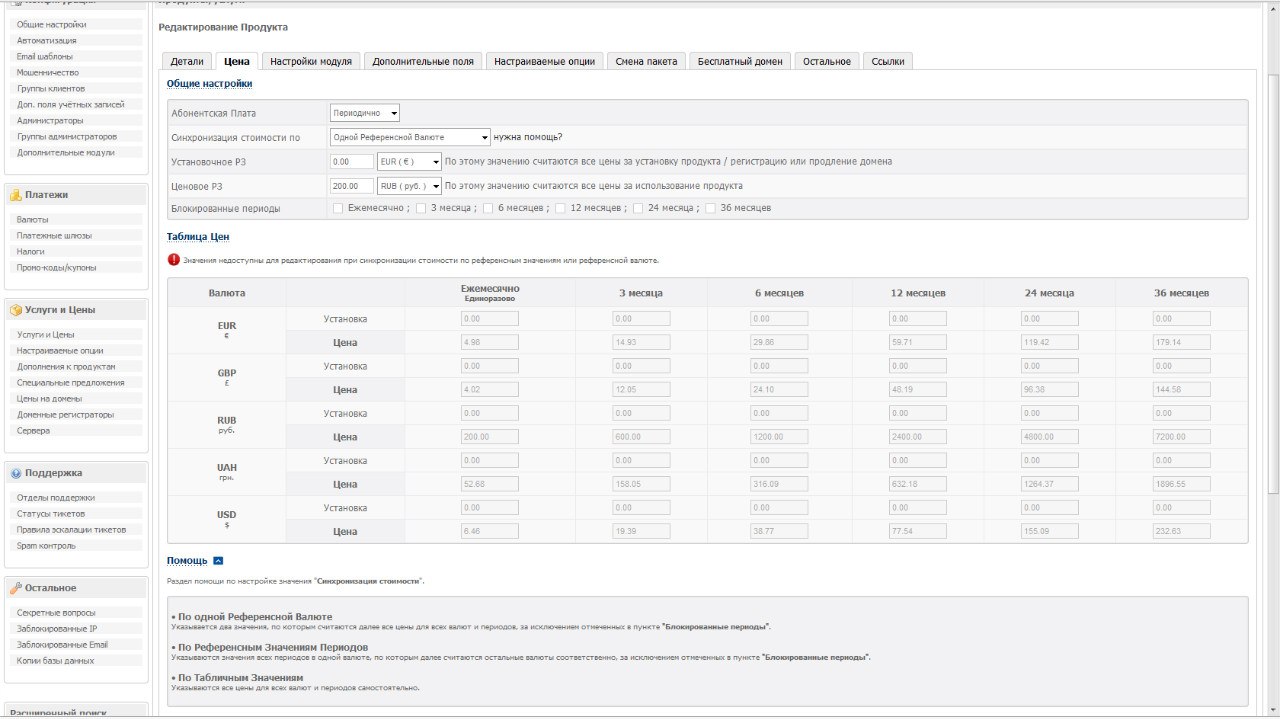Toggle the 12 месяцев blocked period checkbox
Image resolution: width=1280 pixels, height=719 pixels.
(560, 208)
